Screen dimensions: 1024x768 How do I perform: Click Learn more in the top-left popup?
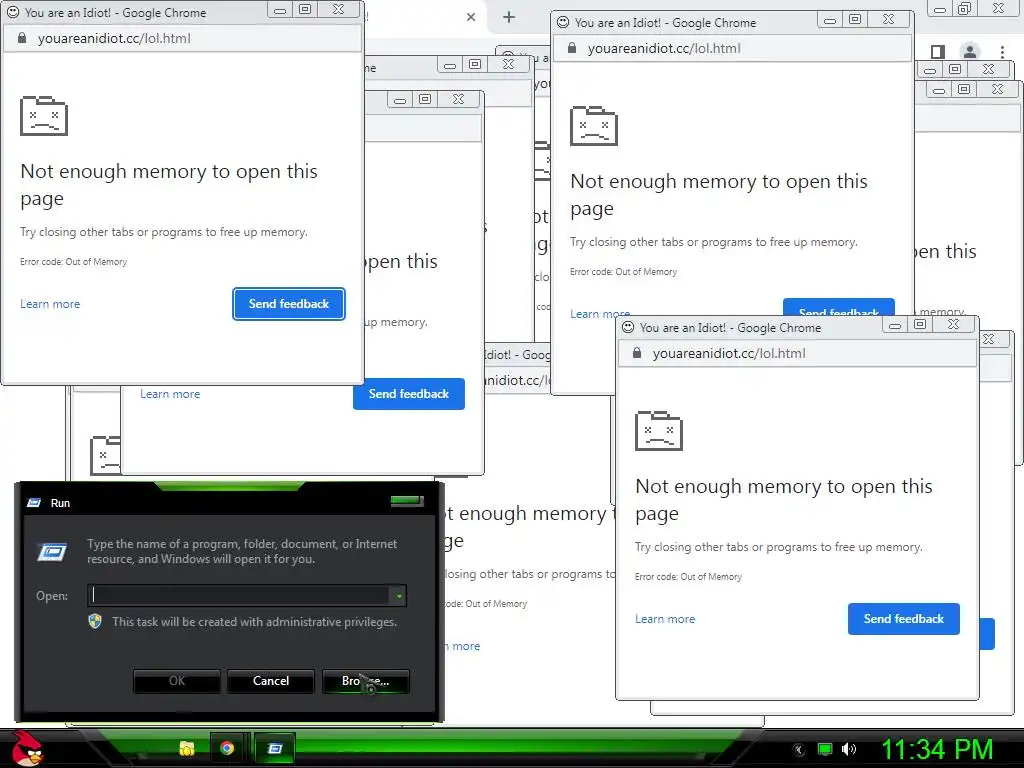coord(50,304)
